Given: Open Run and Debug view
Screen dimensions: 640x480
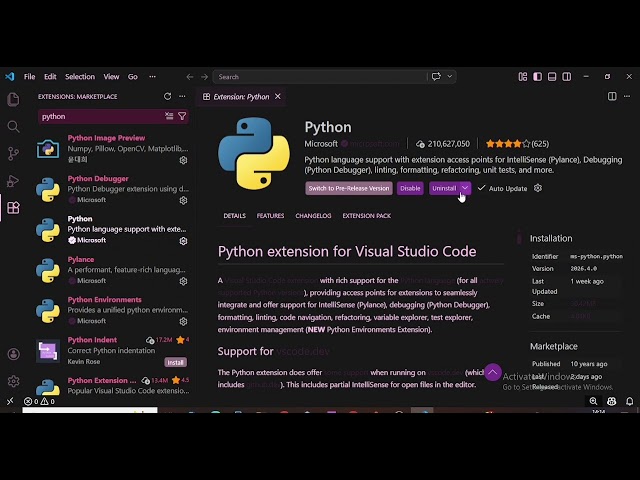Looking at the screenshot, I should [13, 181].
